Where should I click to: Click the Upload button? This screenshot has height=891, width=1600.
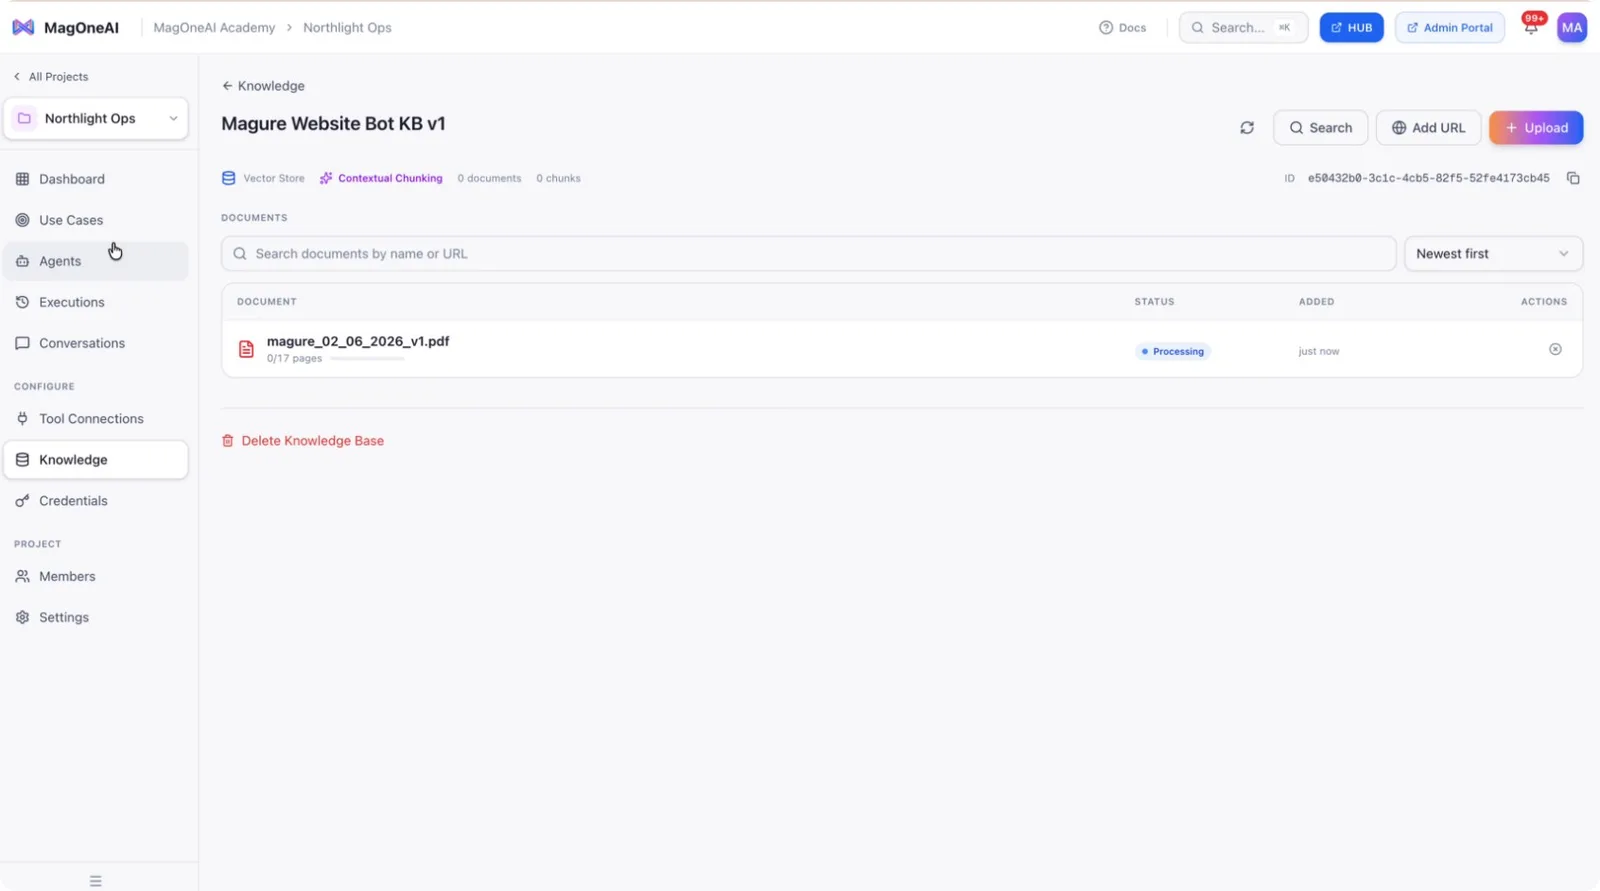coord(1536,128)
